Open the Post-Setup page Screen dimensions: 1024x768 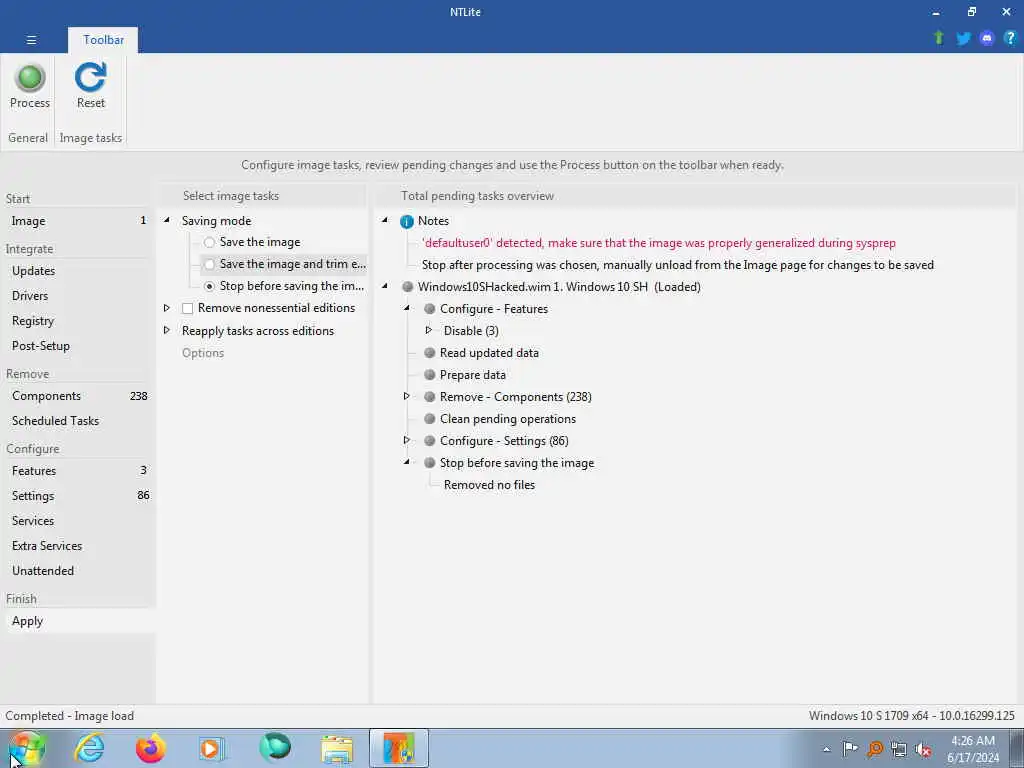pos(78,345)
